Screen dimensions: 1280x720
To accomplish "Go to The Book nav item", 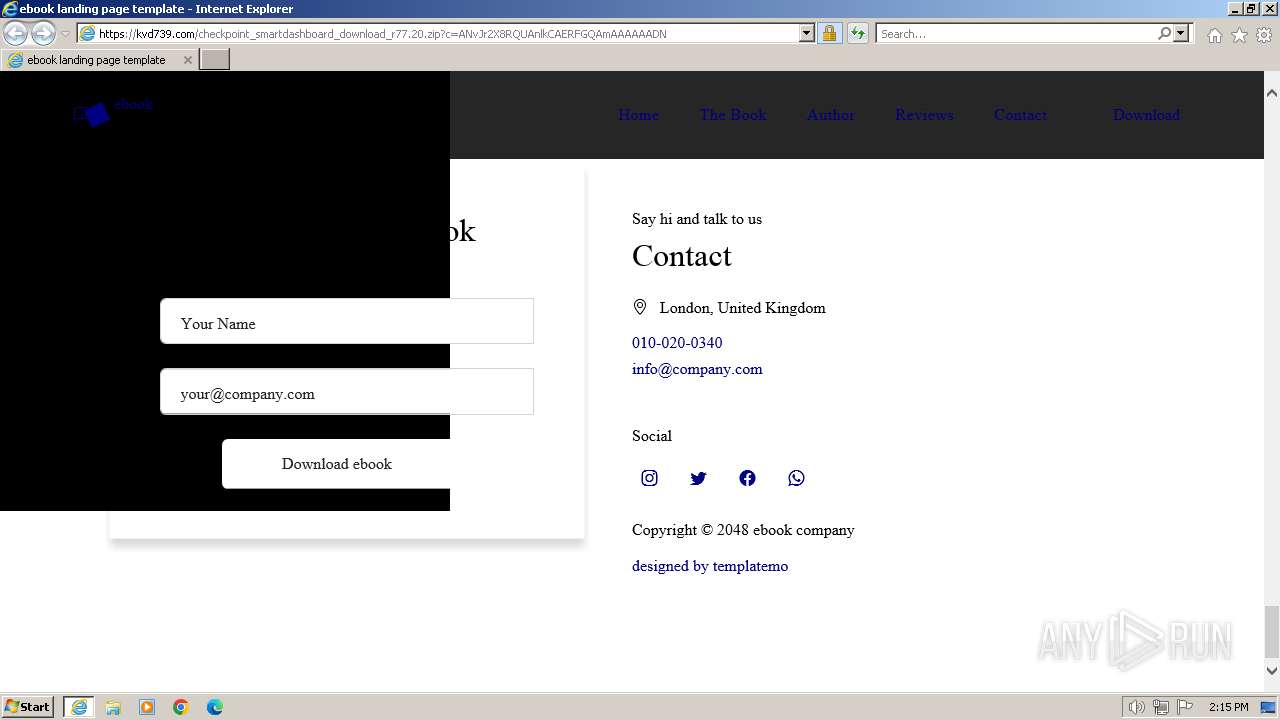I will tap(733, 115).
